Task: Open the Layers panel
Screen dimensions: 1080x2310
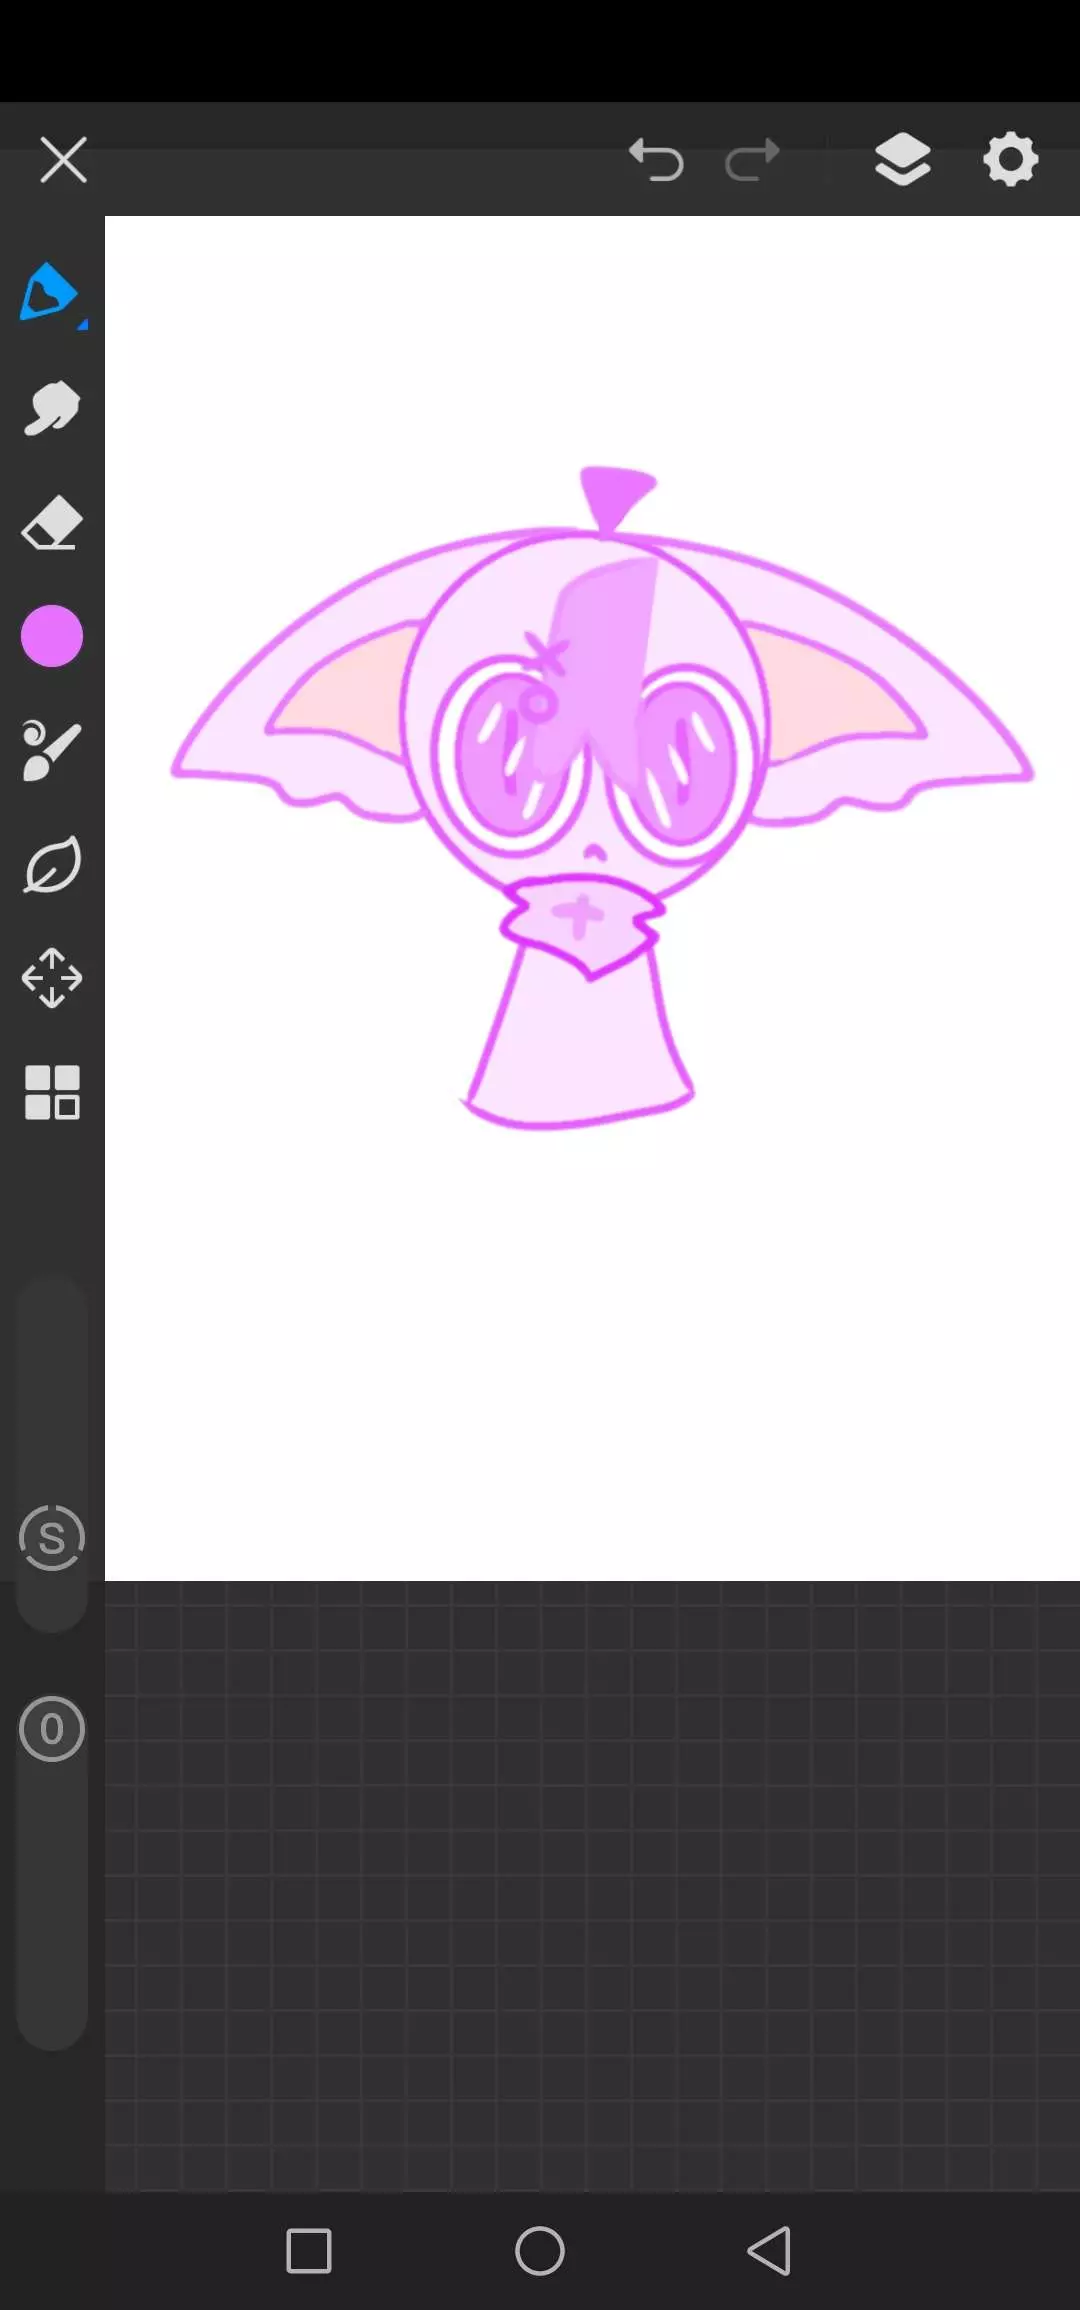Action: pos(903,159)
